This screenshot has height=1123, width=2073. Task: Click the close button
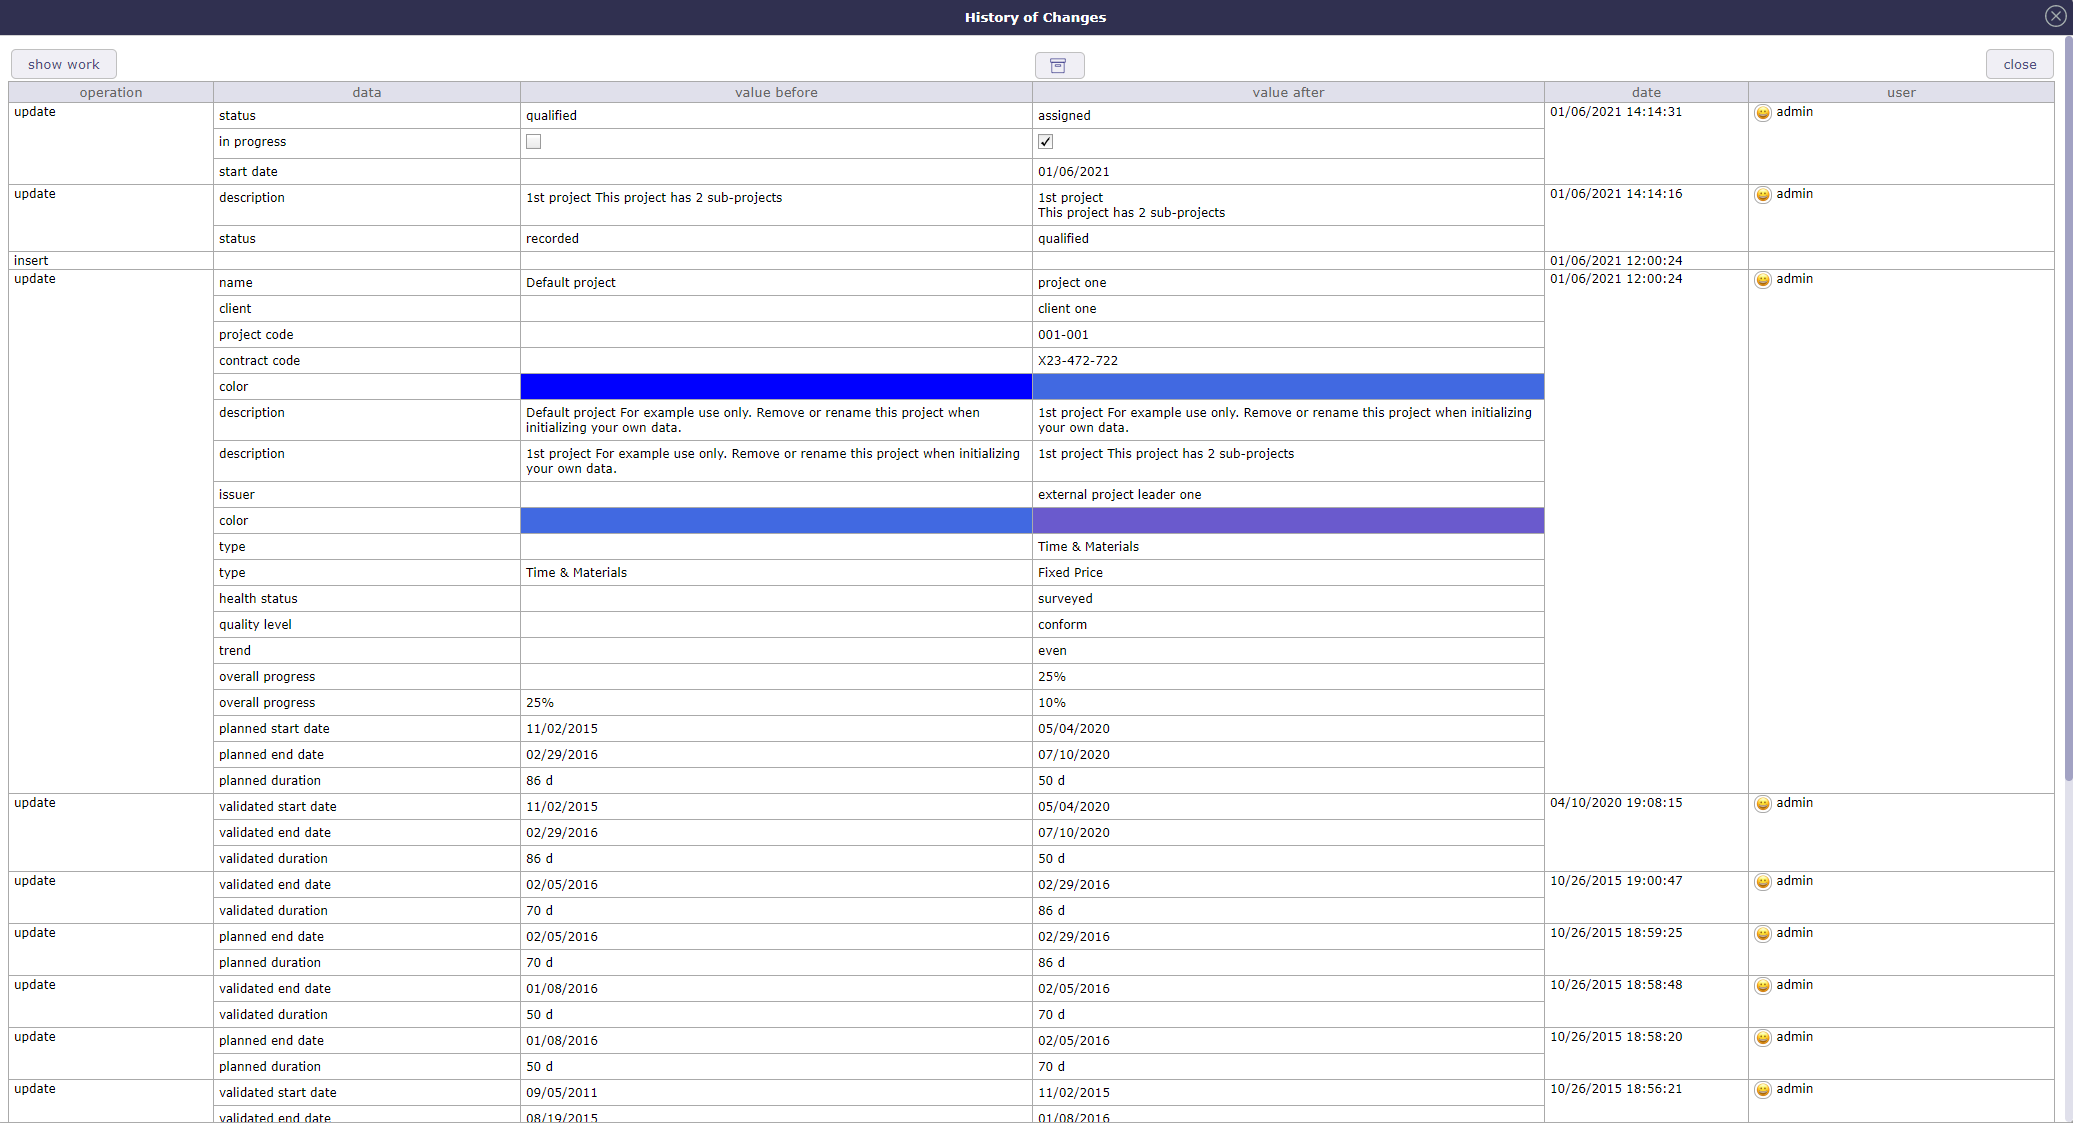2019,64
